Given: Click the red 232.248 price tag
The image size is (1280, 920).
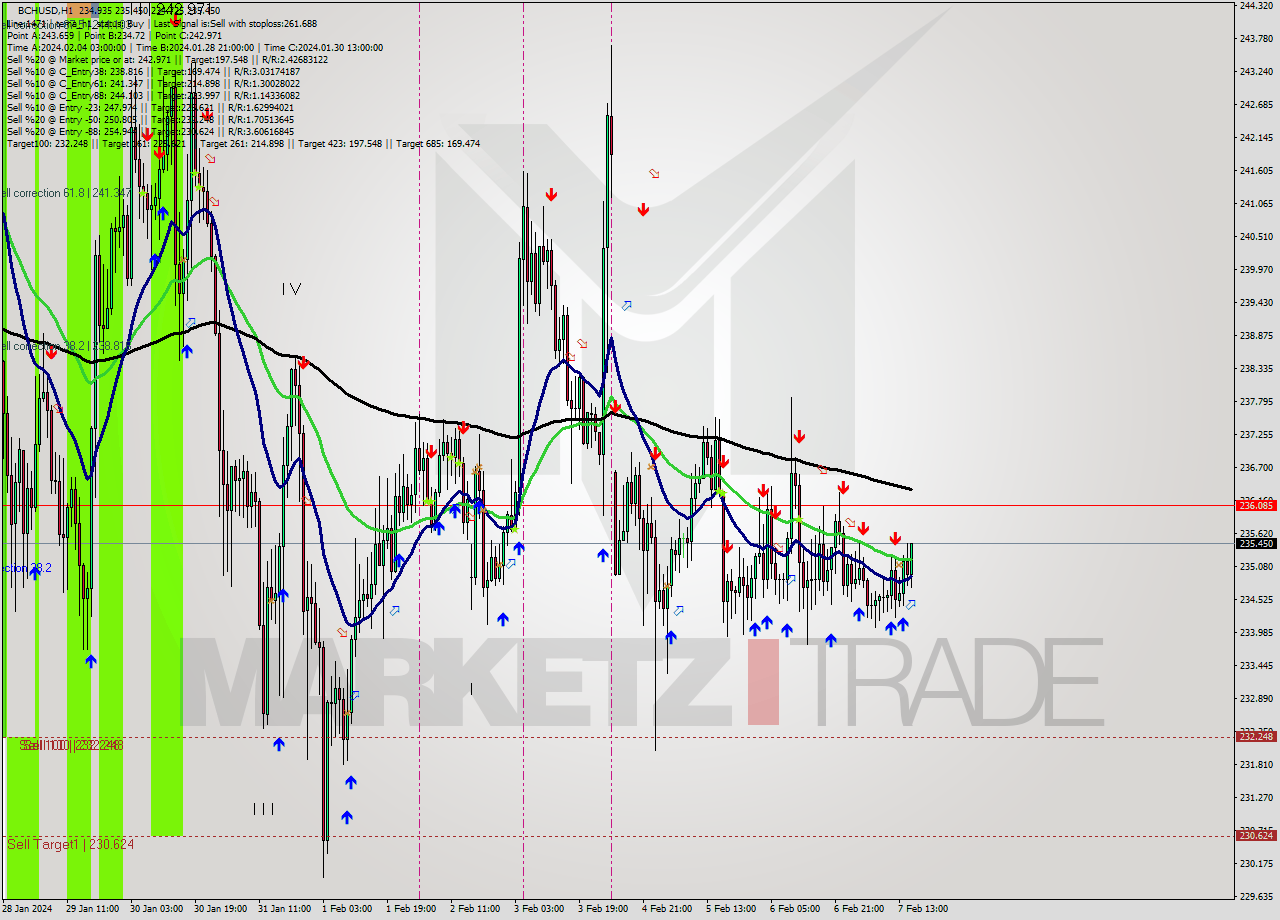Looking at the screenshot, I should click(1256, 736).
